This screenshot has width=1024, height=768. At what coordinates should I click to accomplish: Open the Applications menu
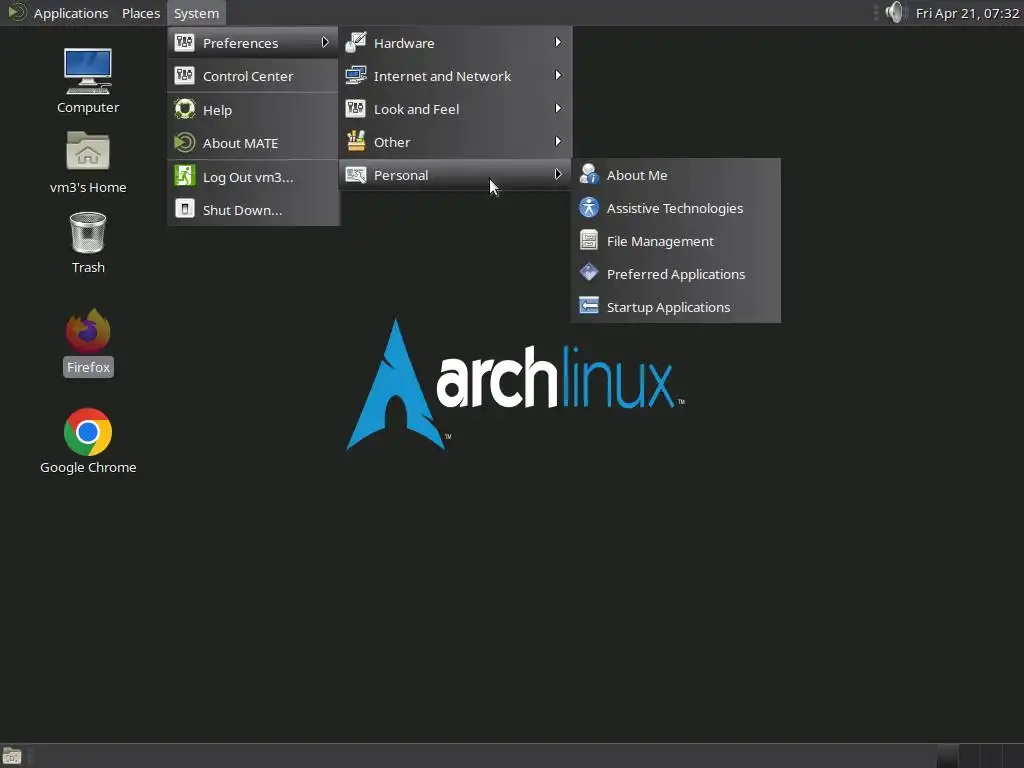pyautogui.click(x=71, y=13)
